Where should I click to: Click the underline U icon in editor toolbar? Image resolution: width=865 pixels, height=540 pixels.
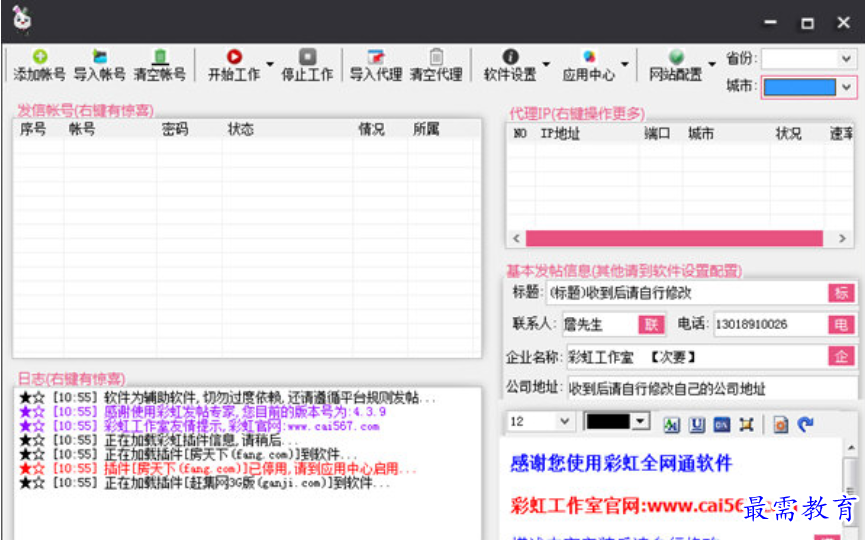click(x=697, y=424)
